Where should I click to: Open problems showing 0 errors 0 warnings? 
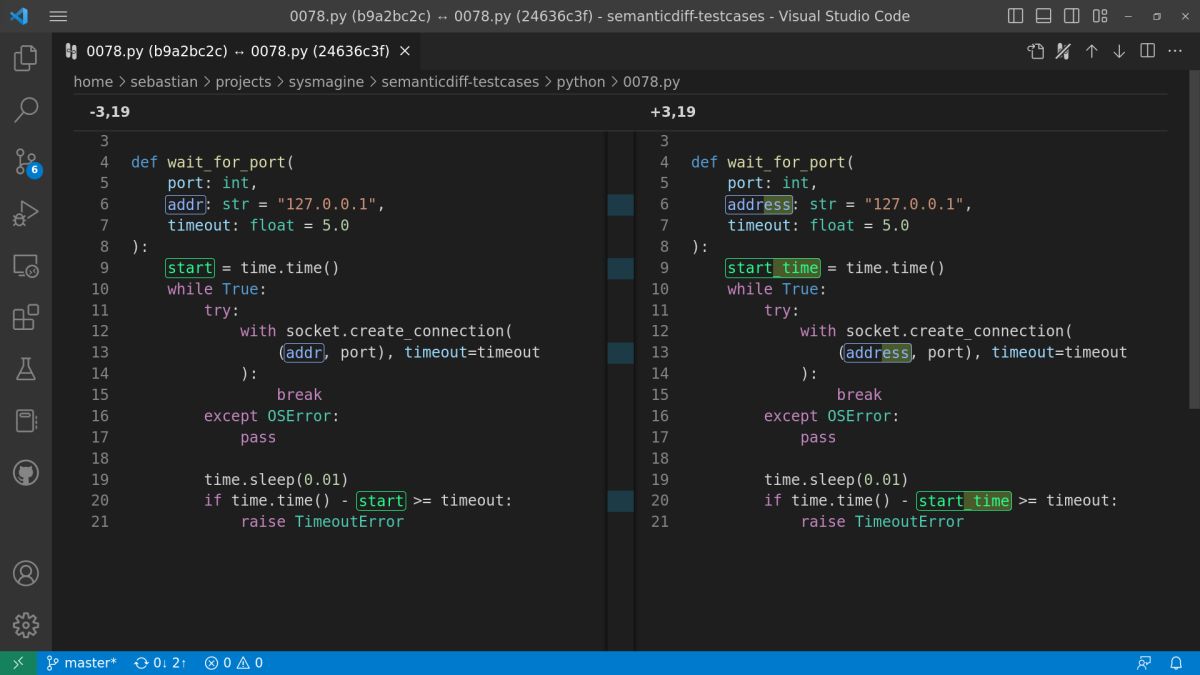233,663
